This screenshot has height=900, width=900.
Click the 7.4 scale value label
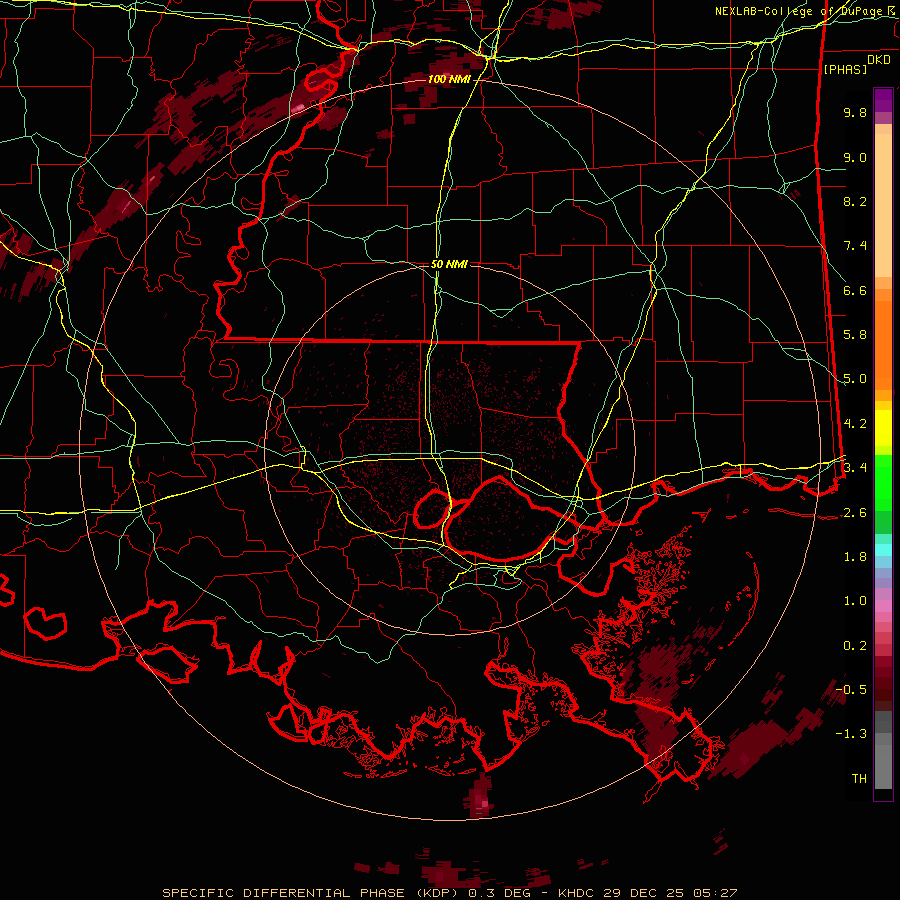[x=855, y=246]
